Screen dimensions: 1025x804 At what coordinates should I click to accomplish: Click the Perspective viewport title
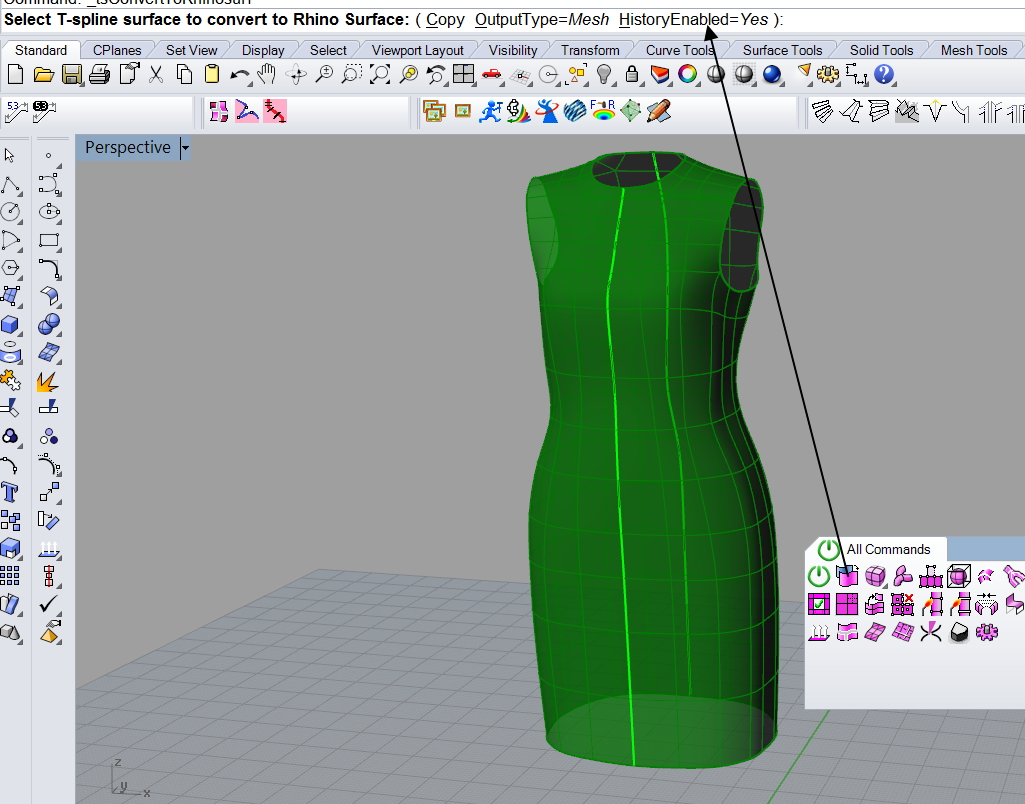point(127,148)
